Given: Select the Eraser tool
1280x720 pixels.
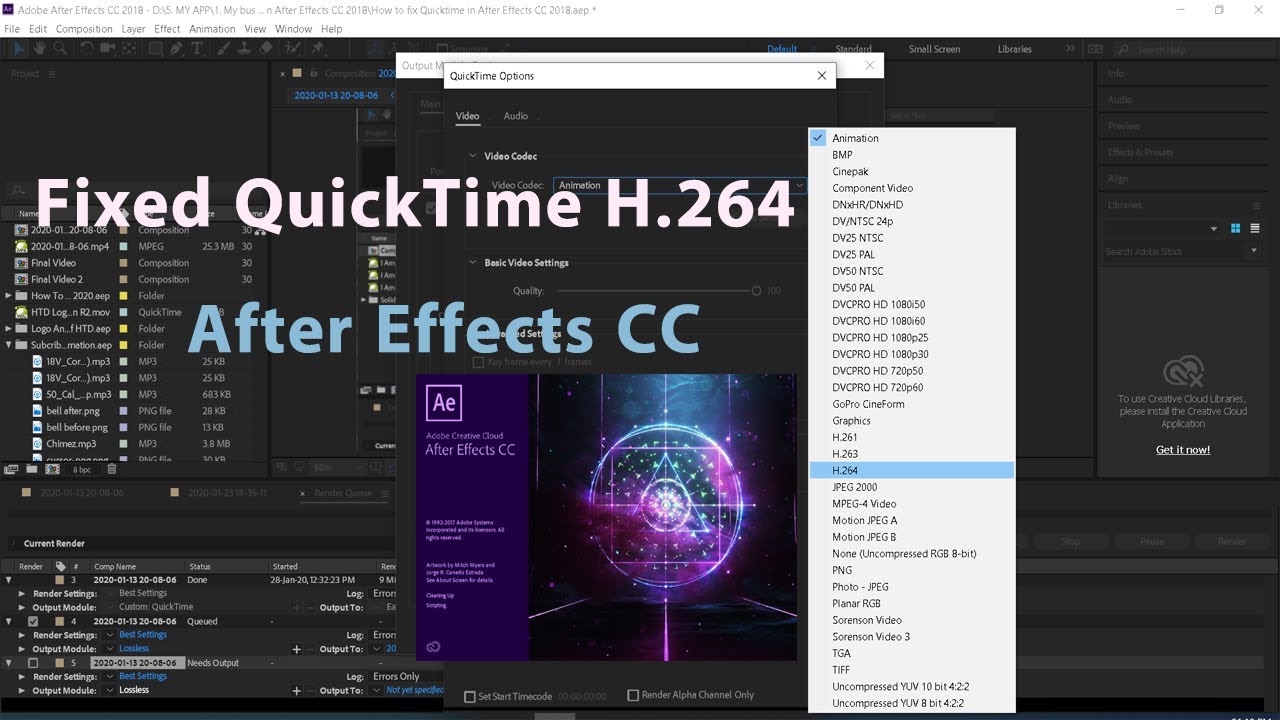Looking at the screenshot, I should click(265, 48).
